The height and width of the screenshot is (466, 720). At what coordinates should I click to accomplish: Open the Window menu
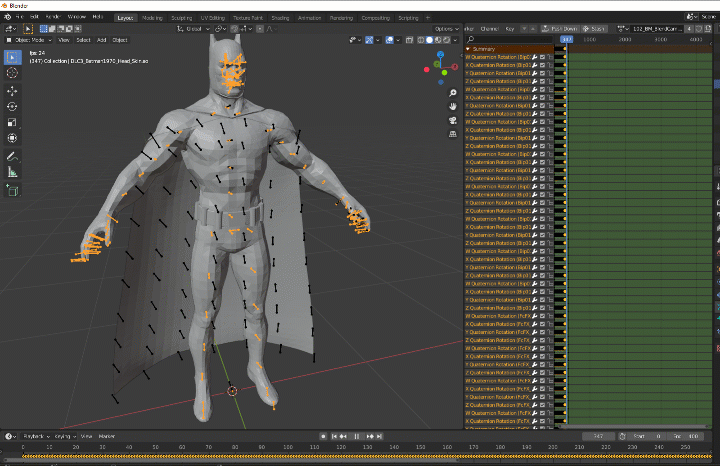pyautogui.click(x=77, y=18)
